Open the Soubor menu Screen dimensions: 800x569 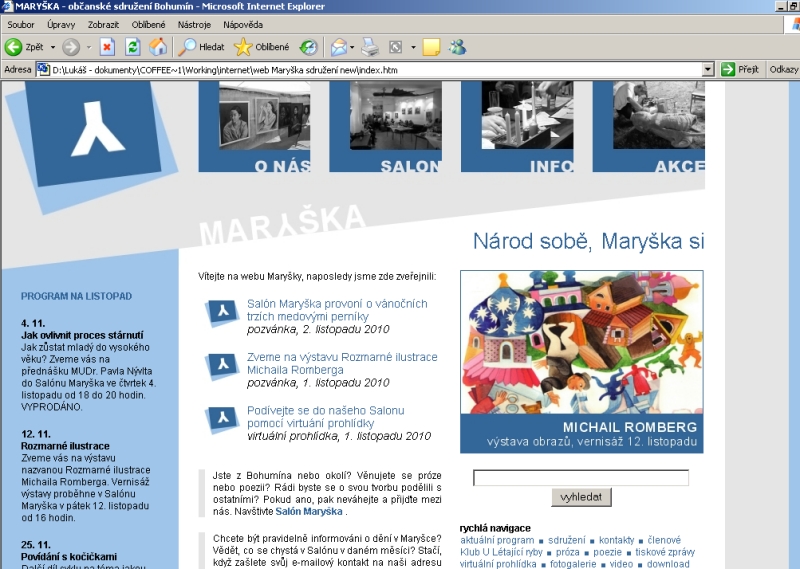click(x=20, y=24)
